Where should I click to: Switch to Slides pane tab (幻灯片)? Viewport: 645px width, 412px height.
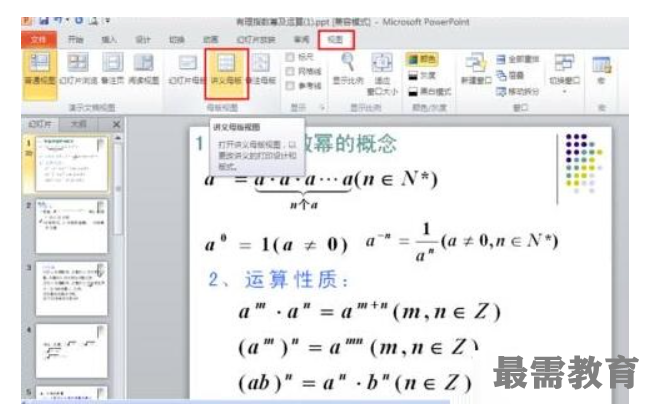point(40,124)
